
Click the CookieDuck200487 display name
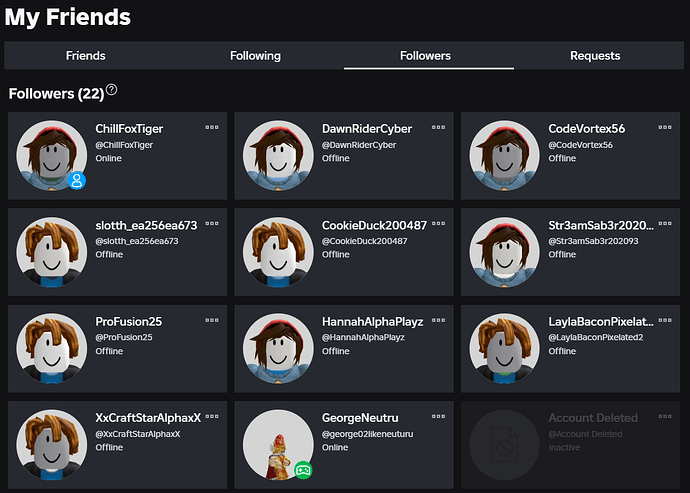tap(374, 225)
